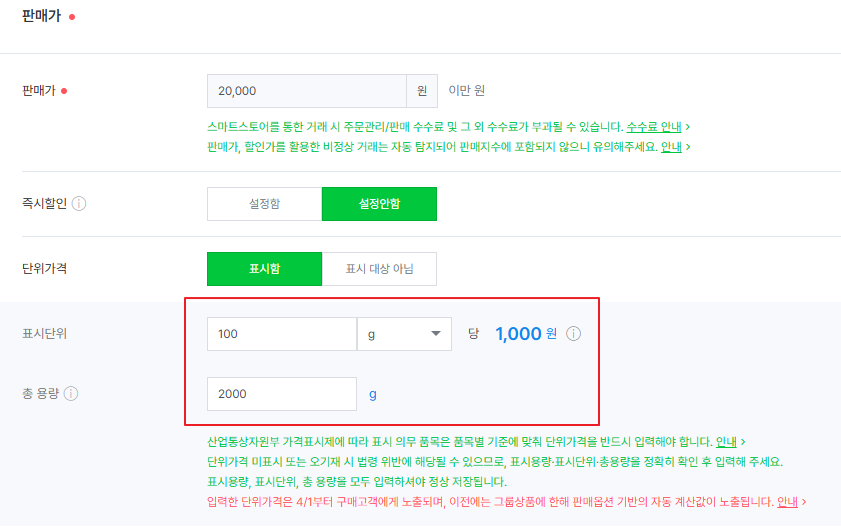Click the info icon next to 즉시할인

click(79, 204)
